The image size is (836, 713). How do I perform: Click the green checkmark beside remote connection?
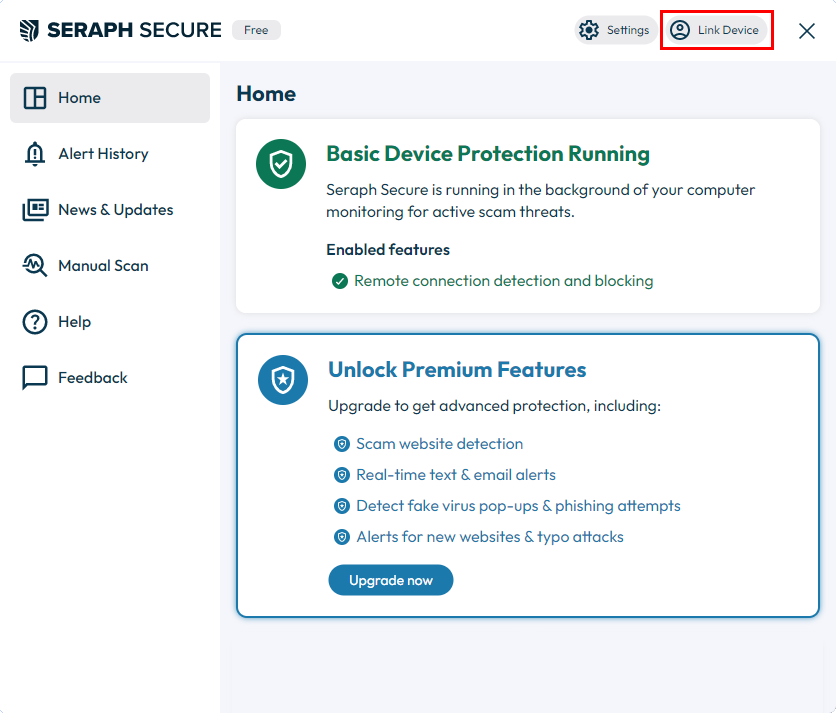(340, 281)
